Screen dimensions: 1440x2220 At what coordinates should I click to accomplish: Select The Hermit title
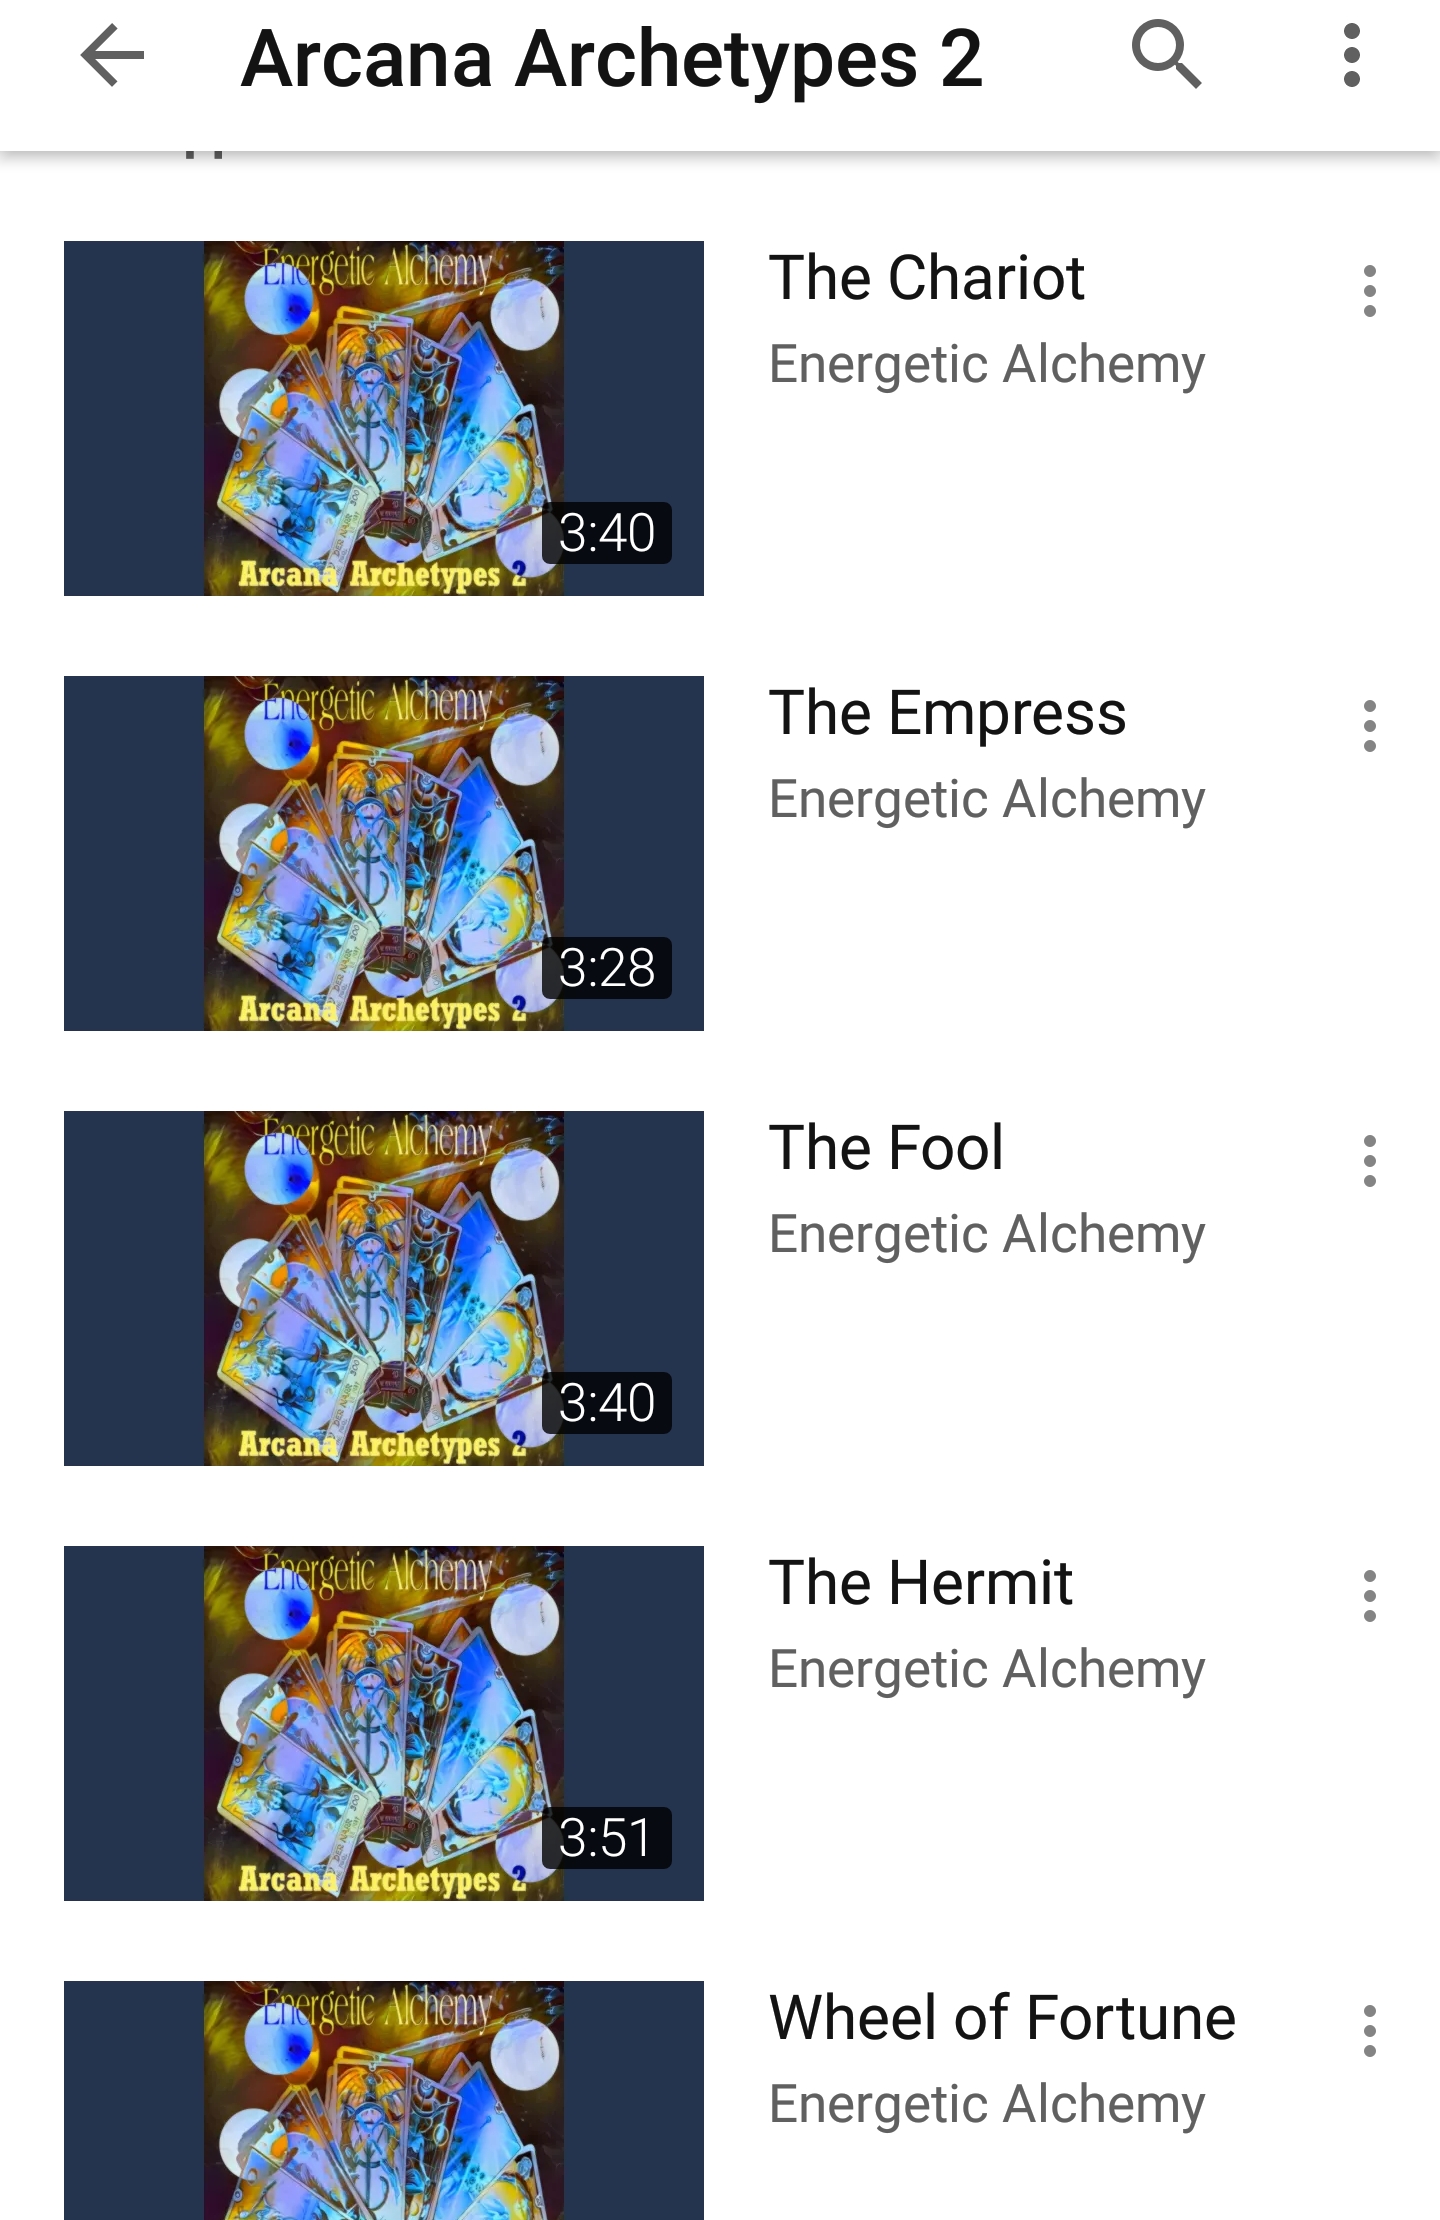click(920, 1582)
